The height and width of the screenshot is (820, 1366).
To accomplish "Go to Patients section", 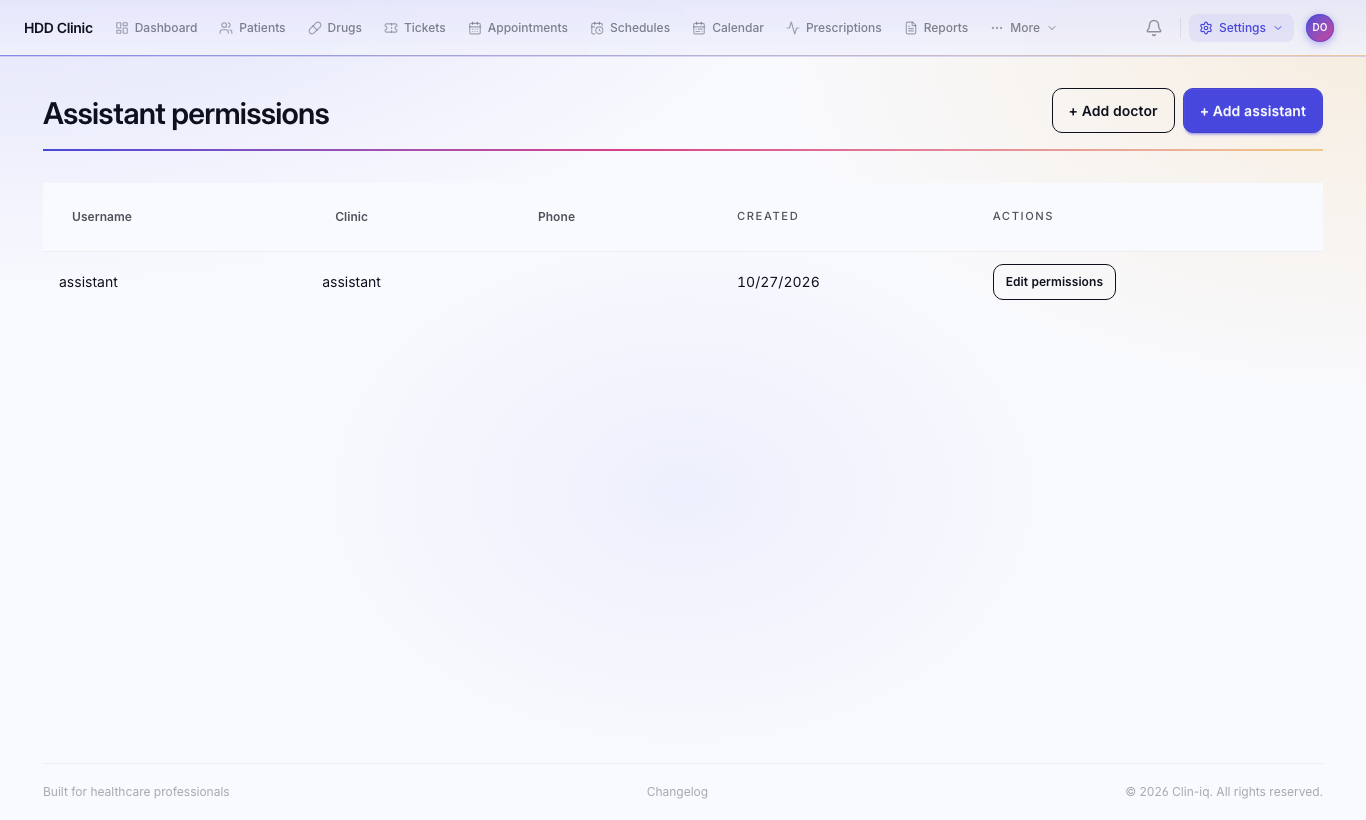I will tap(252, 28).
